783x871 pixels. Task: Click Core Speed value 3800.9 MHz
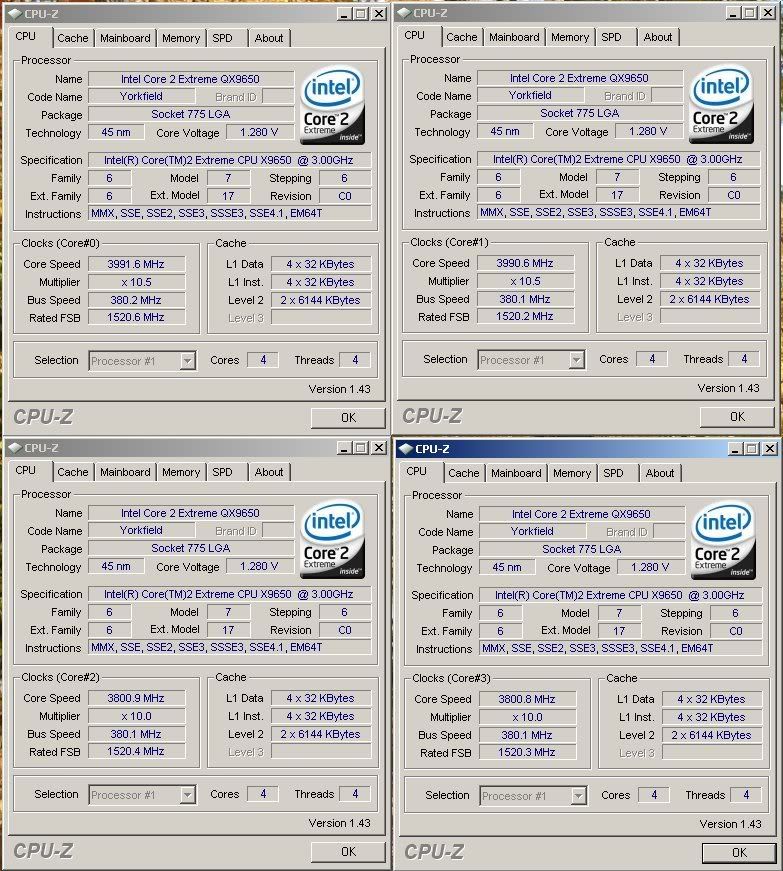click(x=136, y=698)
